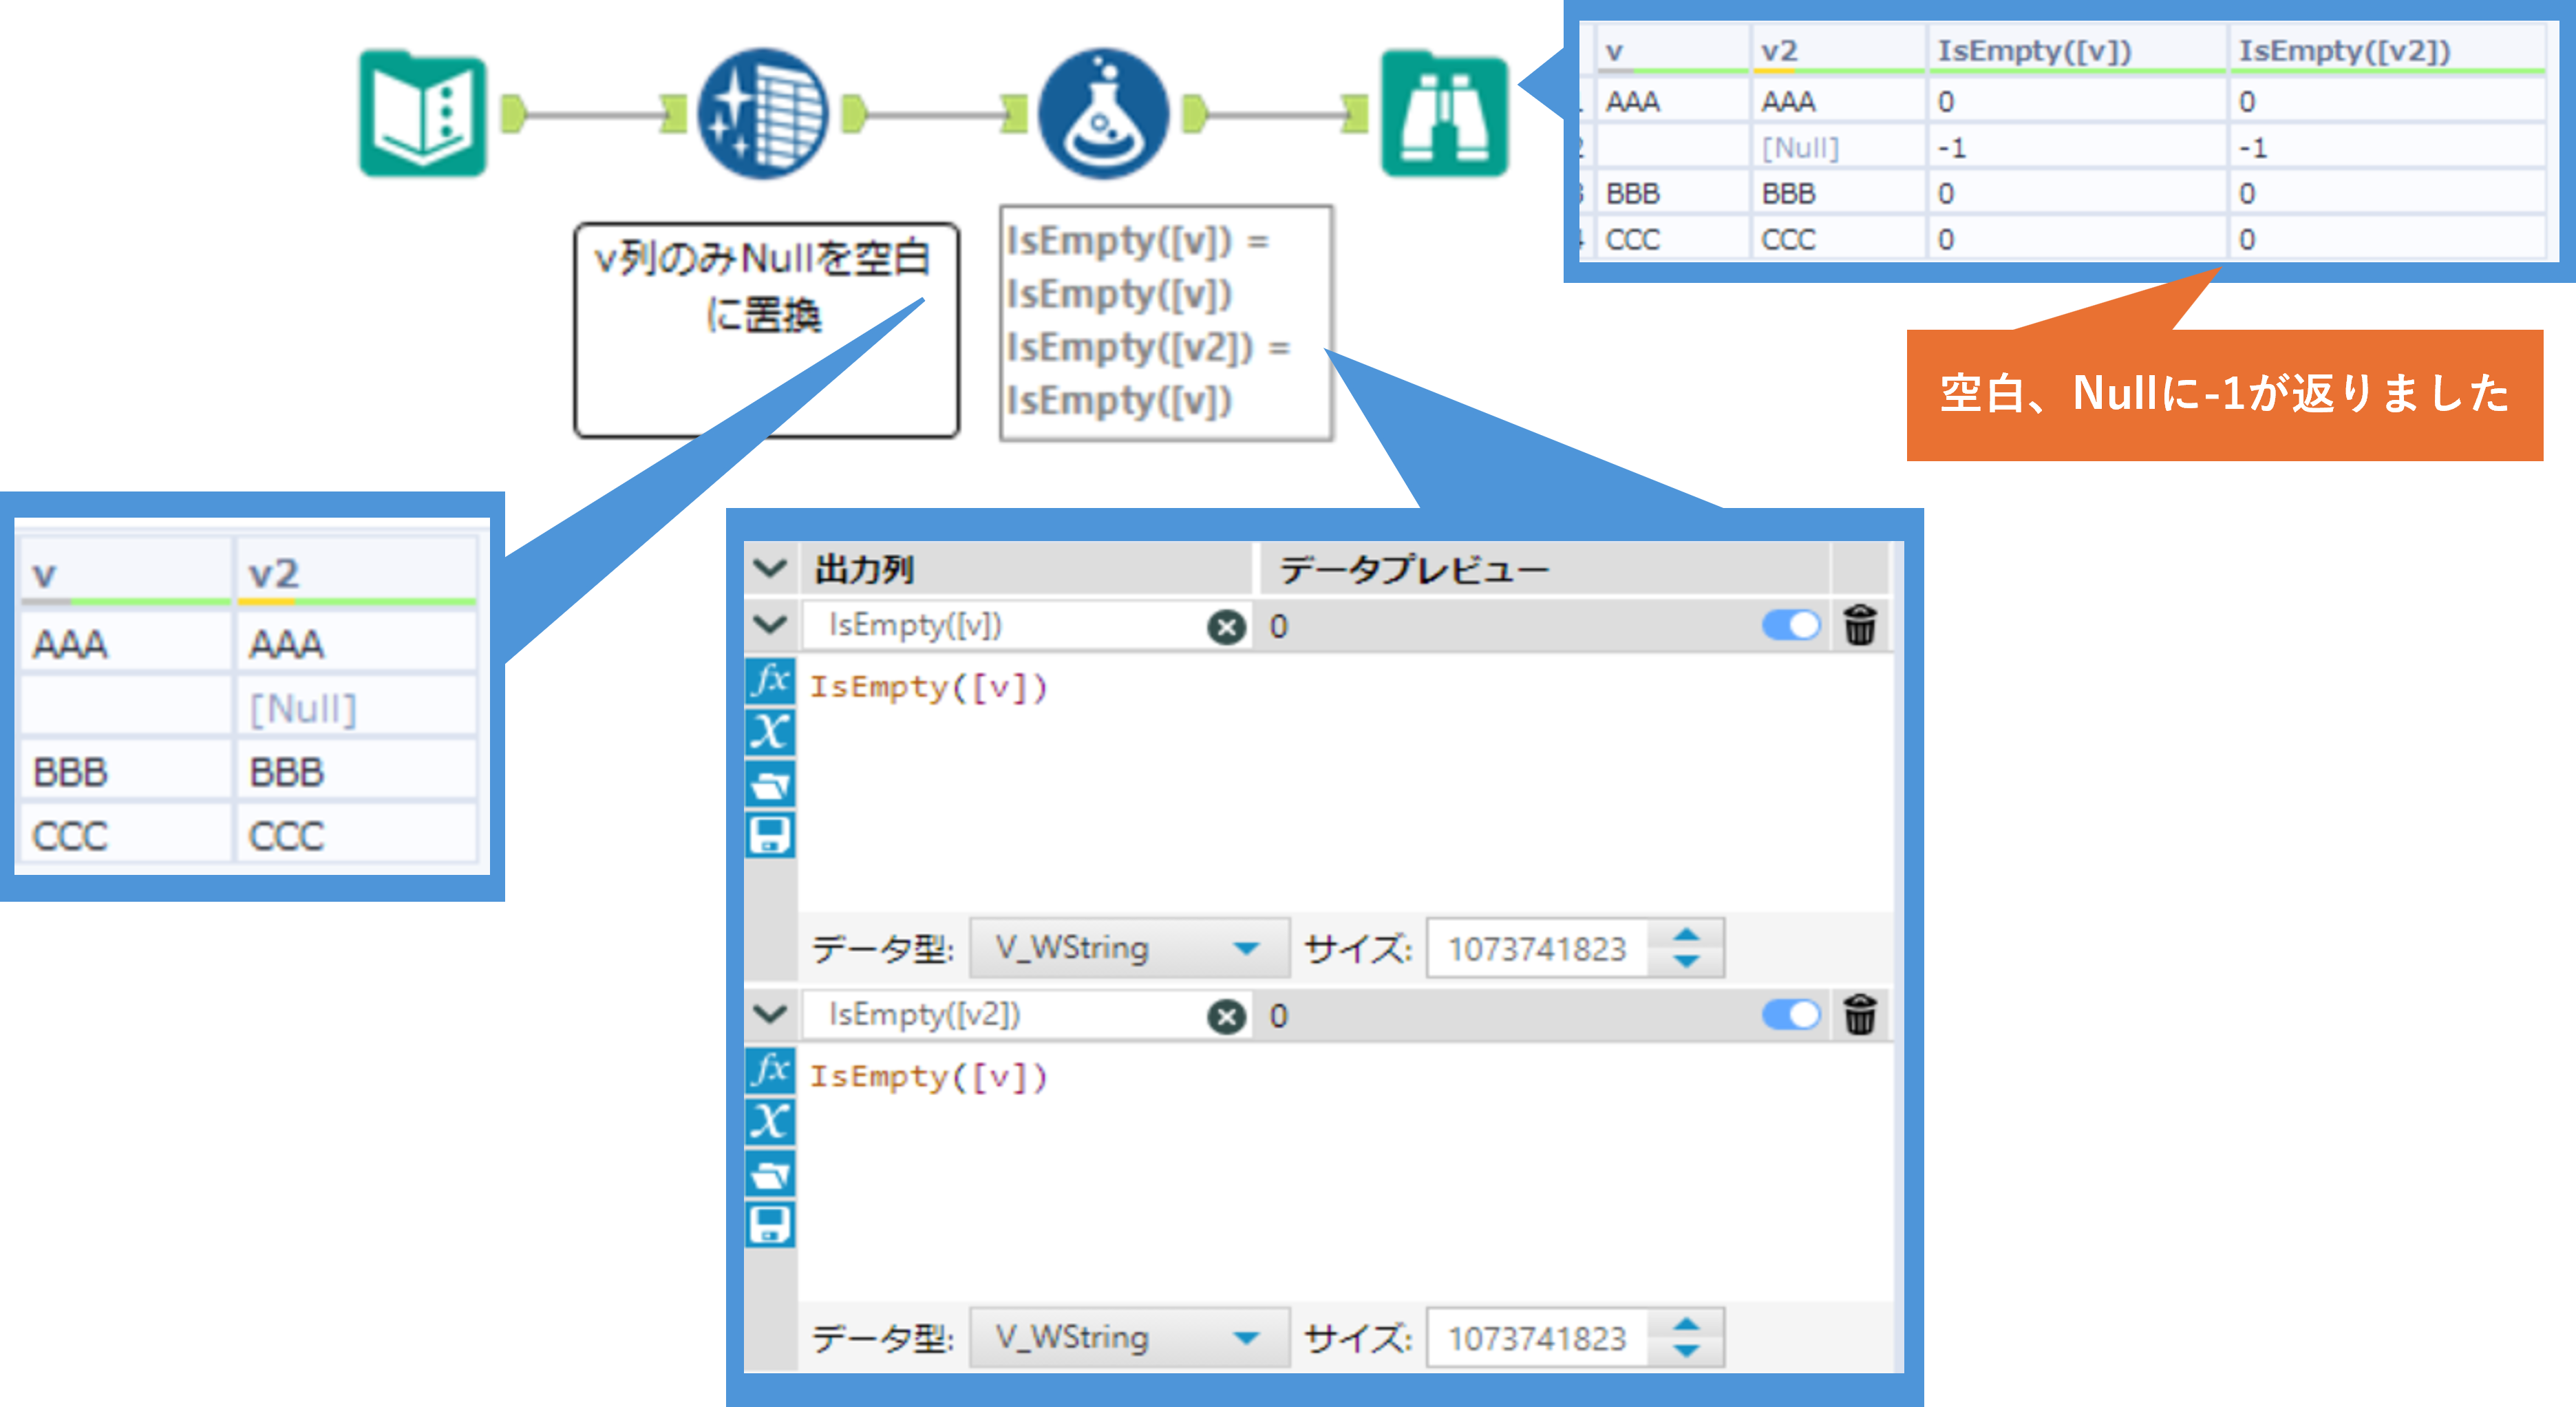Click the Text Input tool on the canvas
2576x1407 pixels.
(x=422, y=115)
